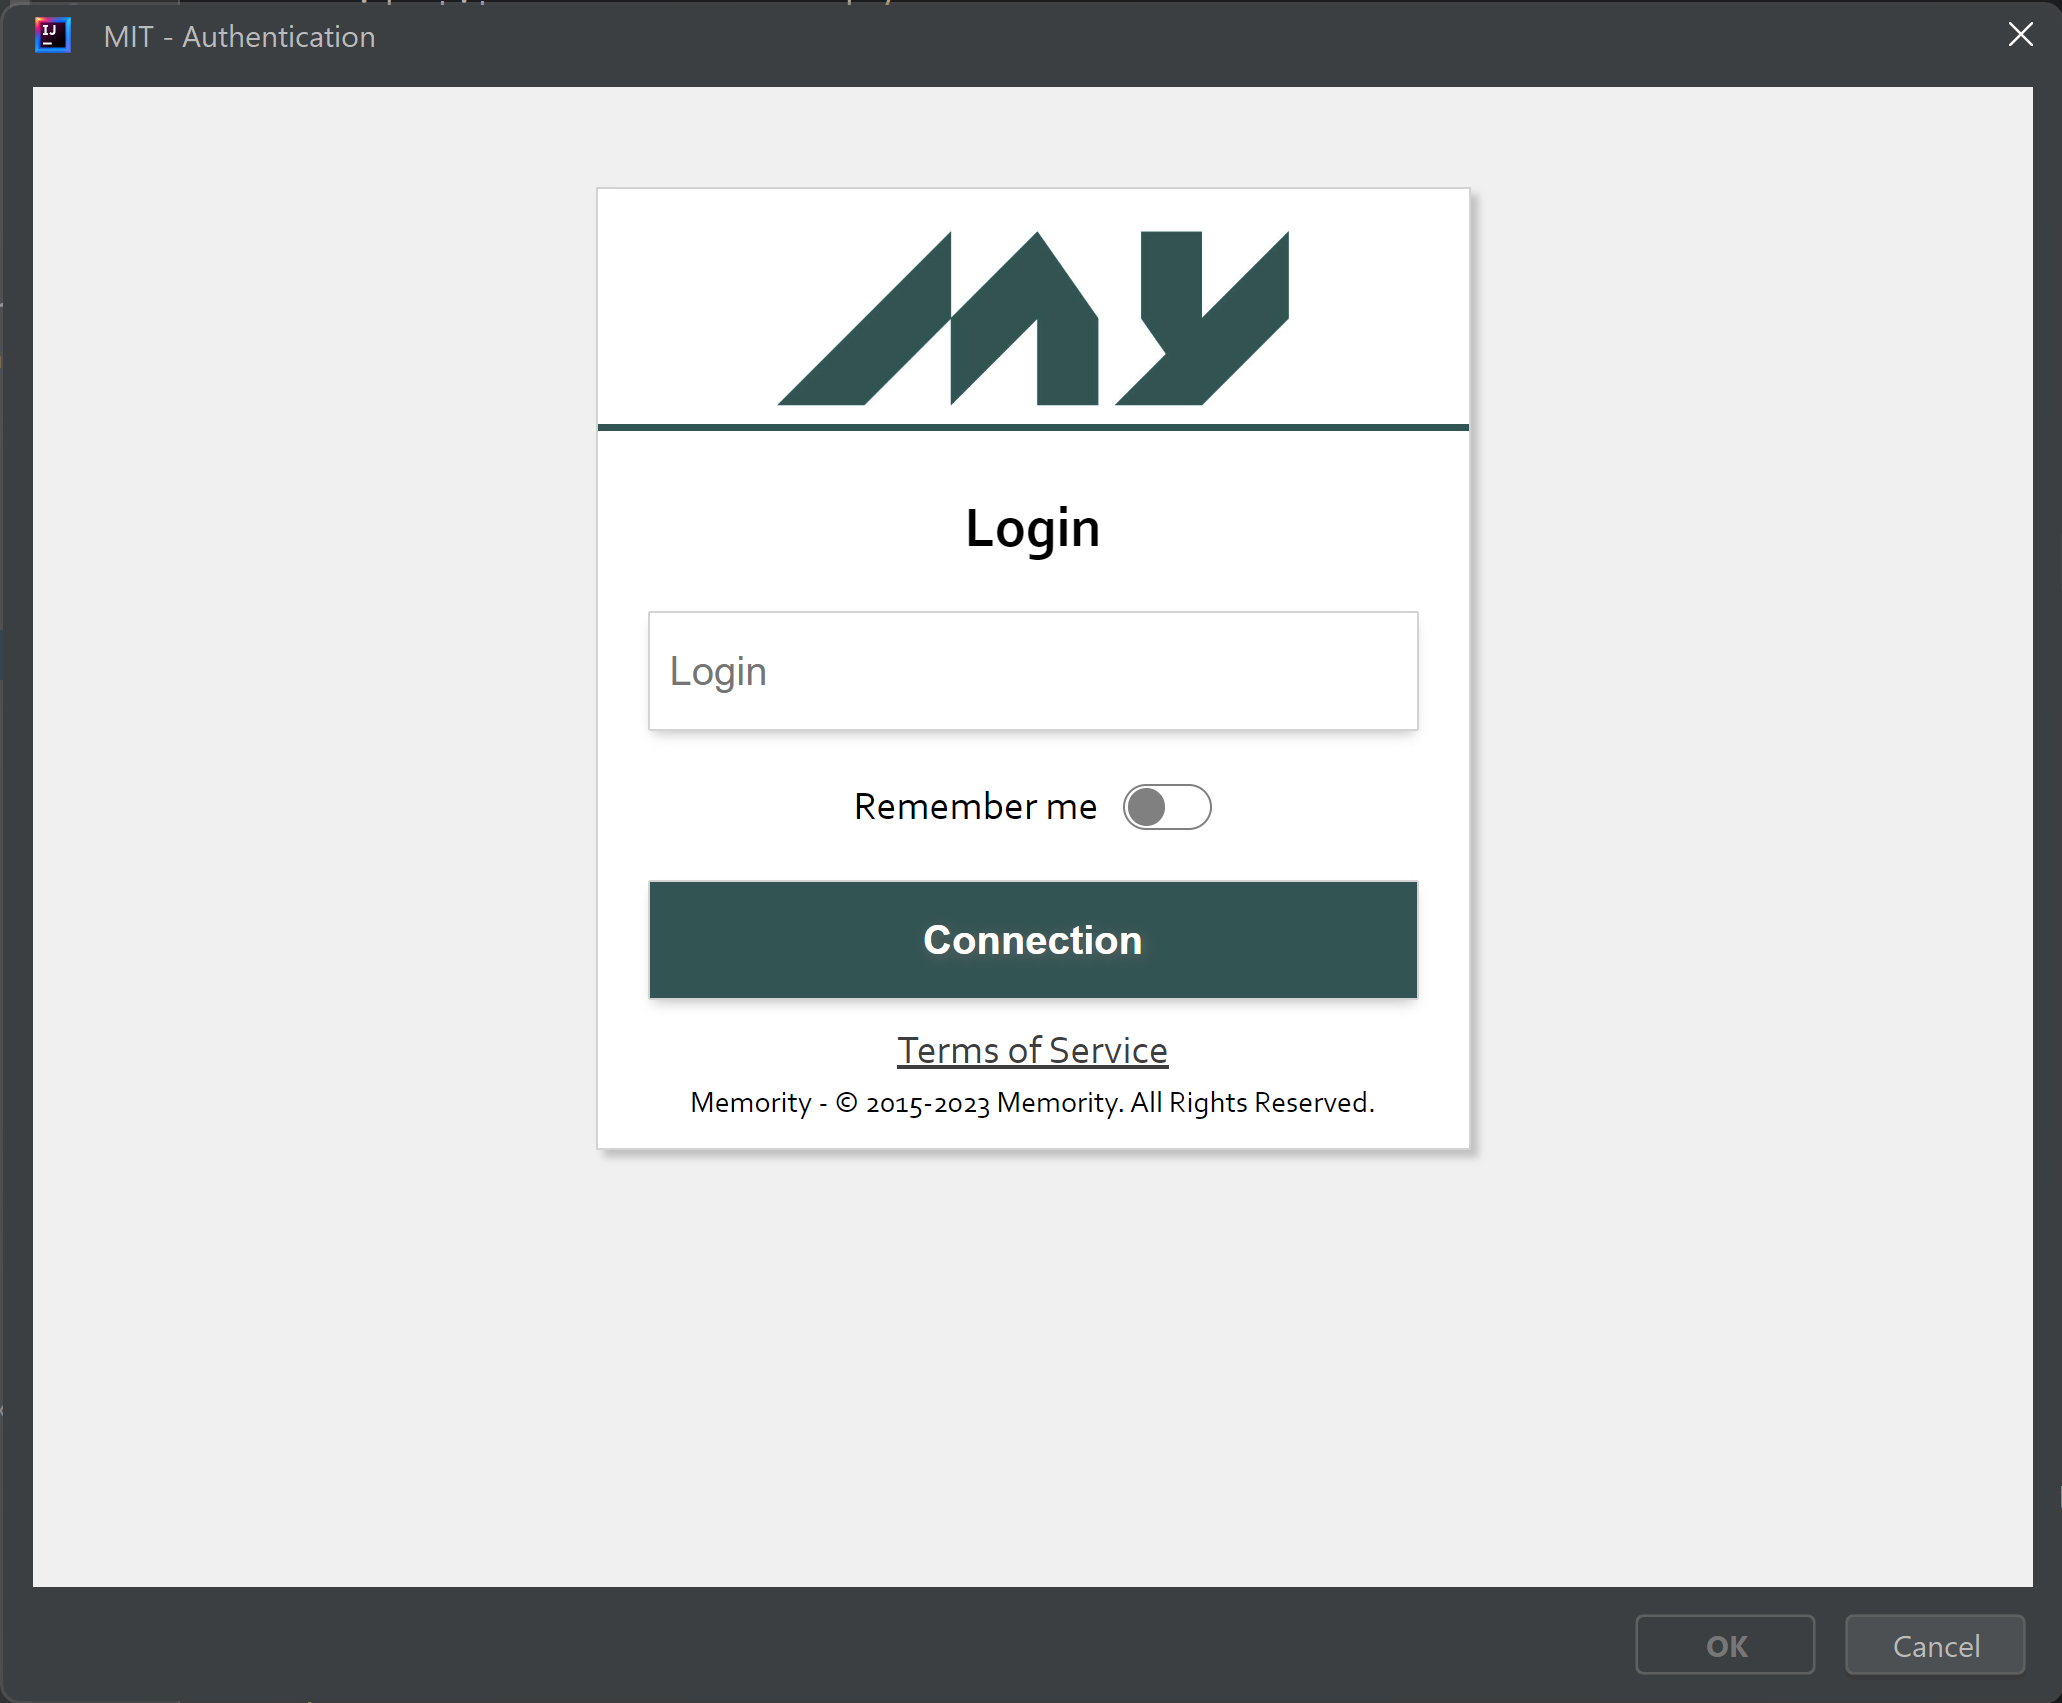
Task: Focus the Login text input field
Action: 1032,671
